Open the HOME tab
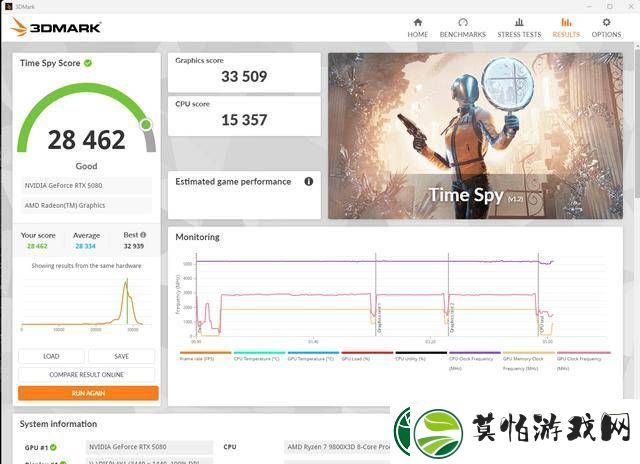Screen dimensions: 640x464 pos(418,28)
